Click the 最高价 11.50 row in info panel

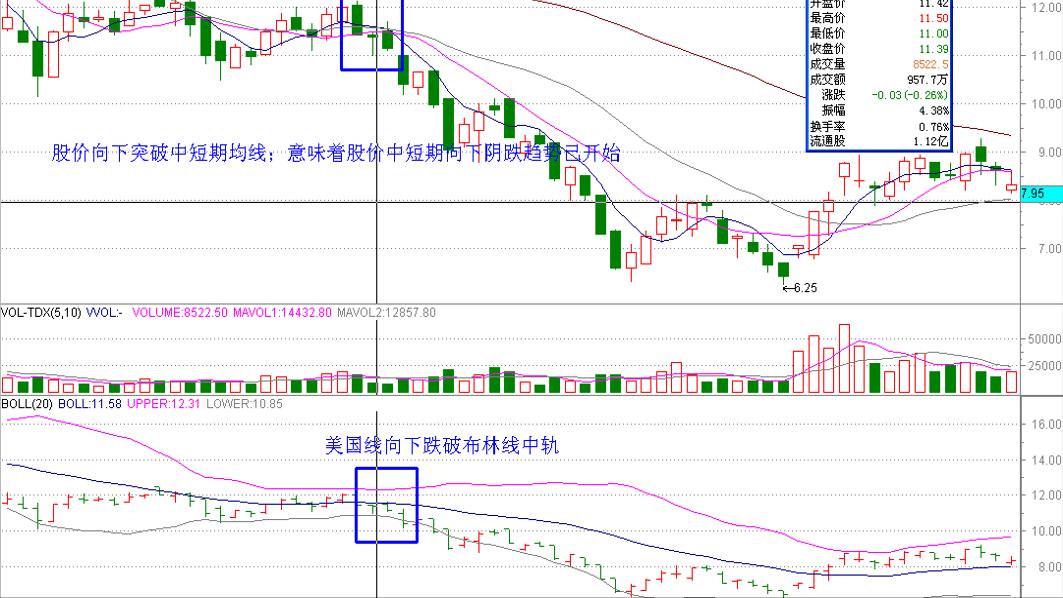pyautogui.click(x=879, y=18)
